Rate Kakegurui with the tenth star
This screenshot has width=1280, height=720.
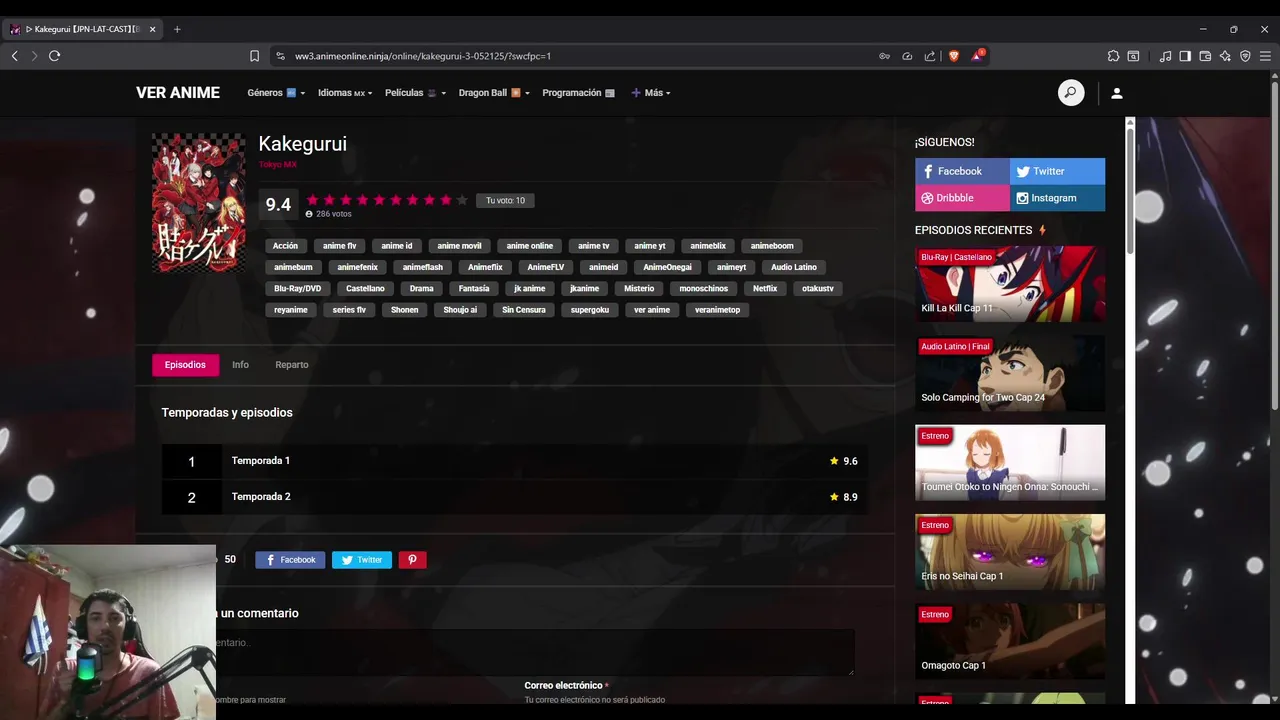(x=462, y=200)
